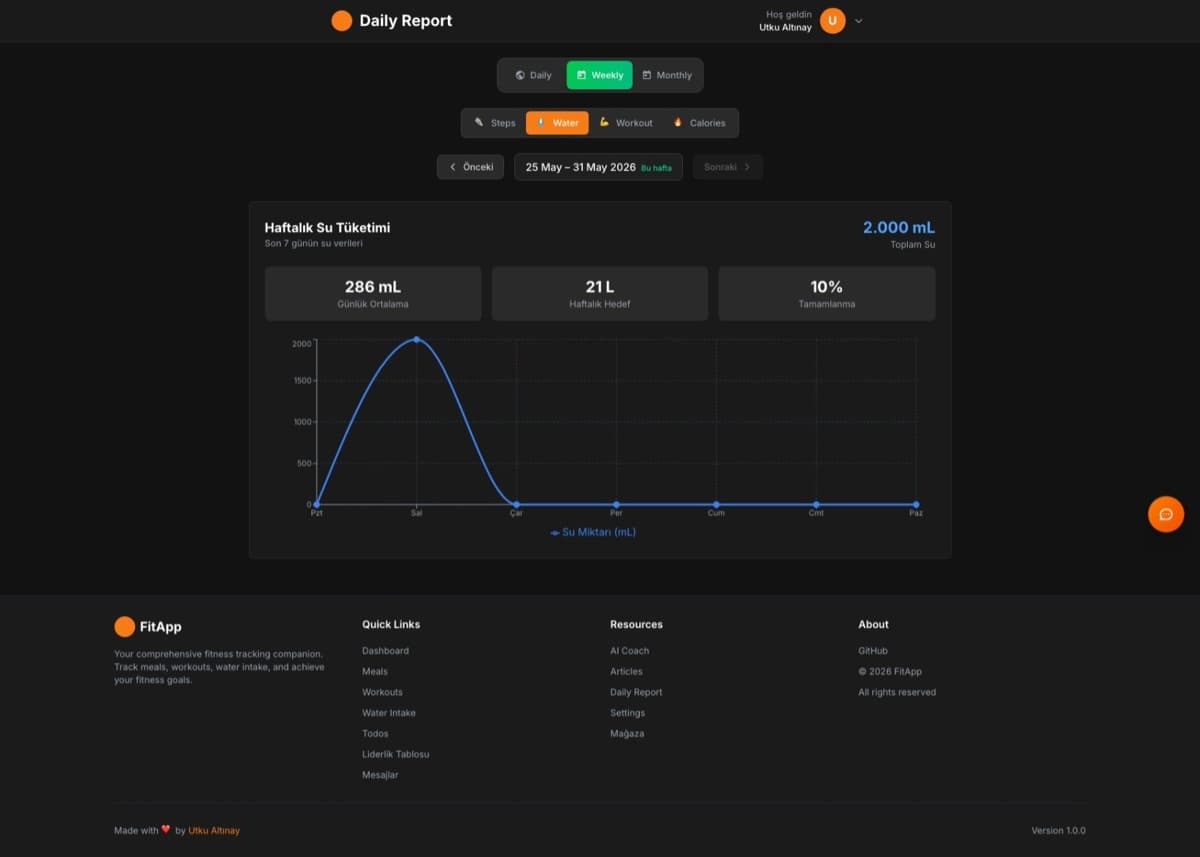The image size is (1200, 857).
Task: Open Mağaza footer link
Action: pos(627,734)
